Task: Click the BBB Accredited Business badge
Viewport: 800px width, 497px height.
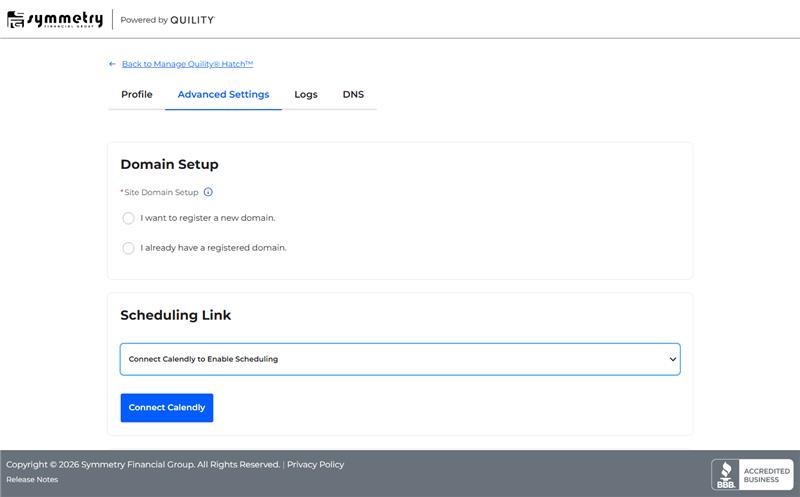Action: (x=752, y=475)
